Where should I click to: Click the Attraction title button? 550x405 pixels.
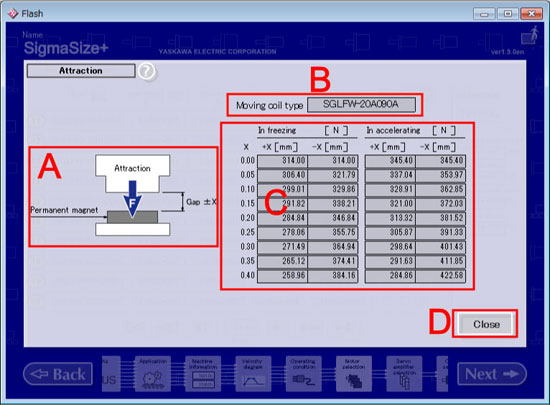pyautogui.click(x=81, y=71)
